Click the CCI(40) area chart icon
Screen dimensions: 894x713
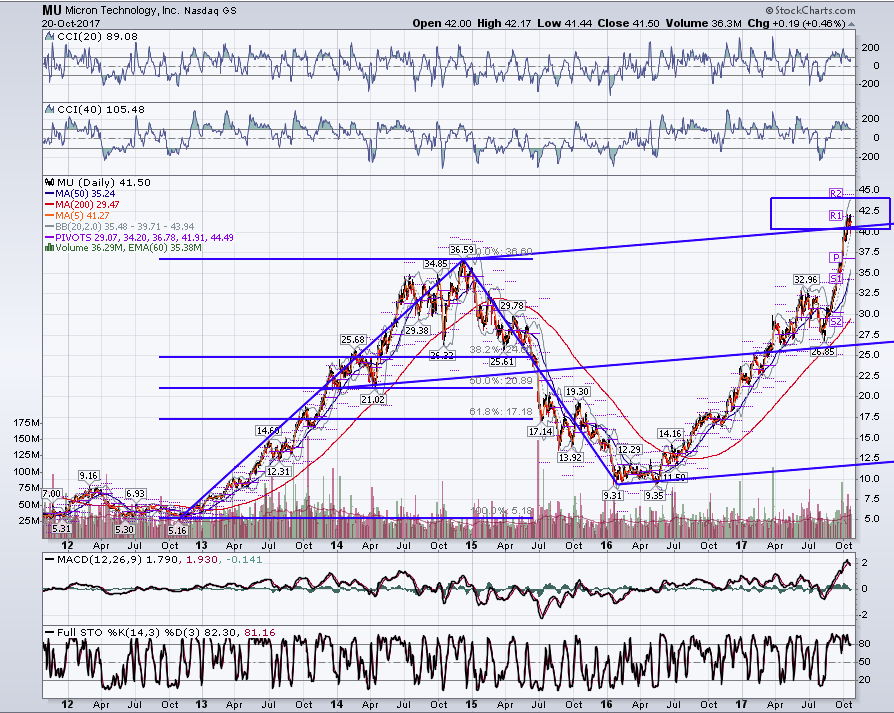[50, 109]
